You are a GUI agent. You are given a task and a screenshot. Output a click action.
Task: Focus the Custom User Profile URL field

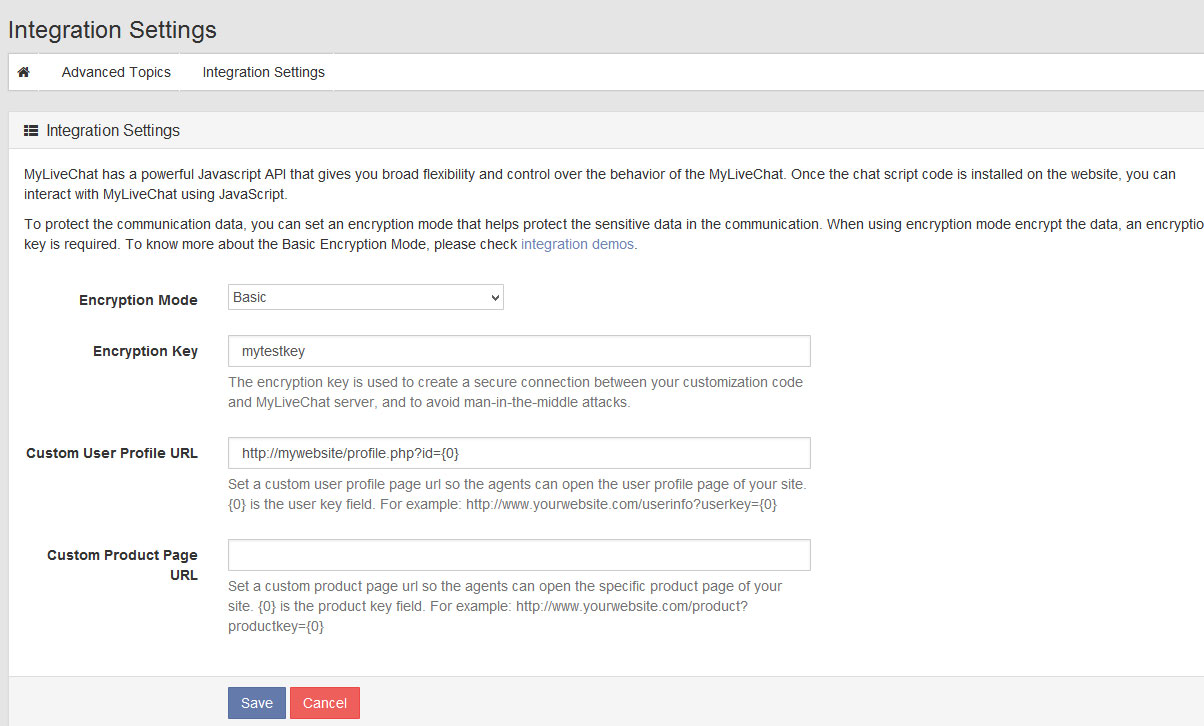[x=519, y=453]
